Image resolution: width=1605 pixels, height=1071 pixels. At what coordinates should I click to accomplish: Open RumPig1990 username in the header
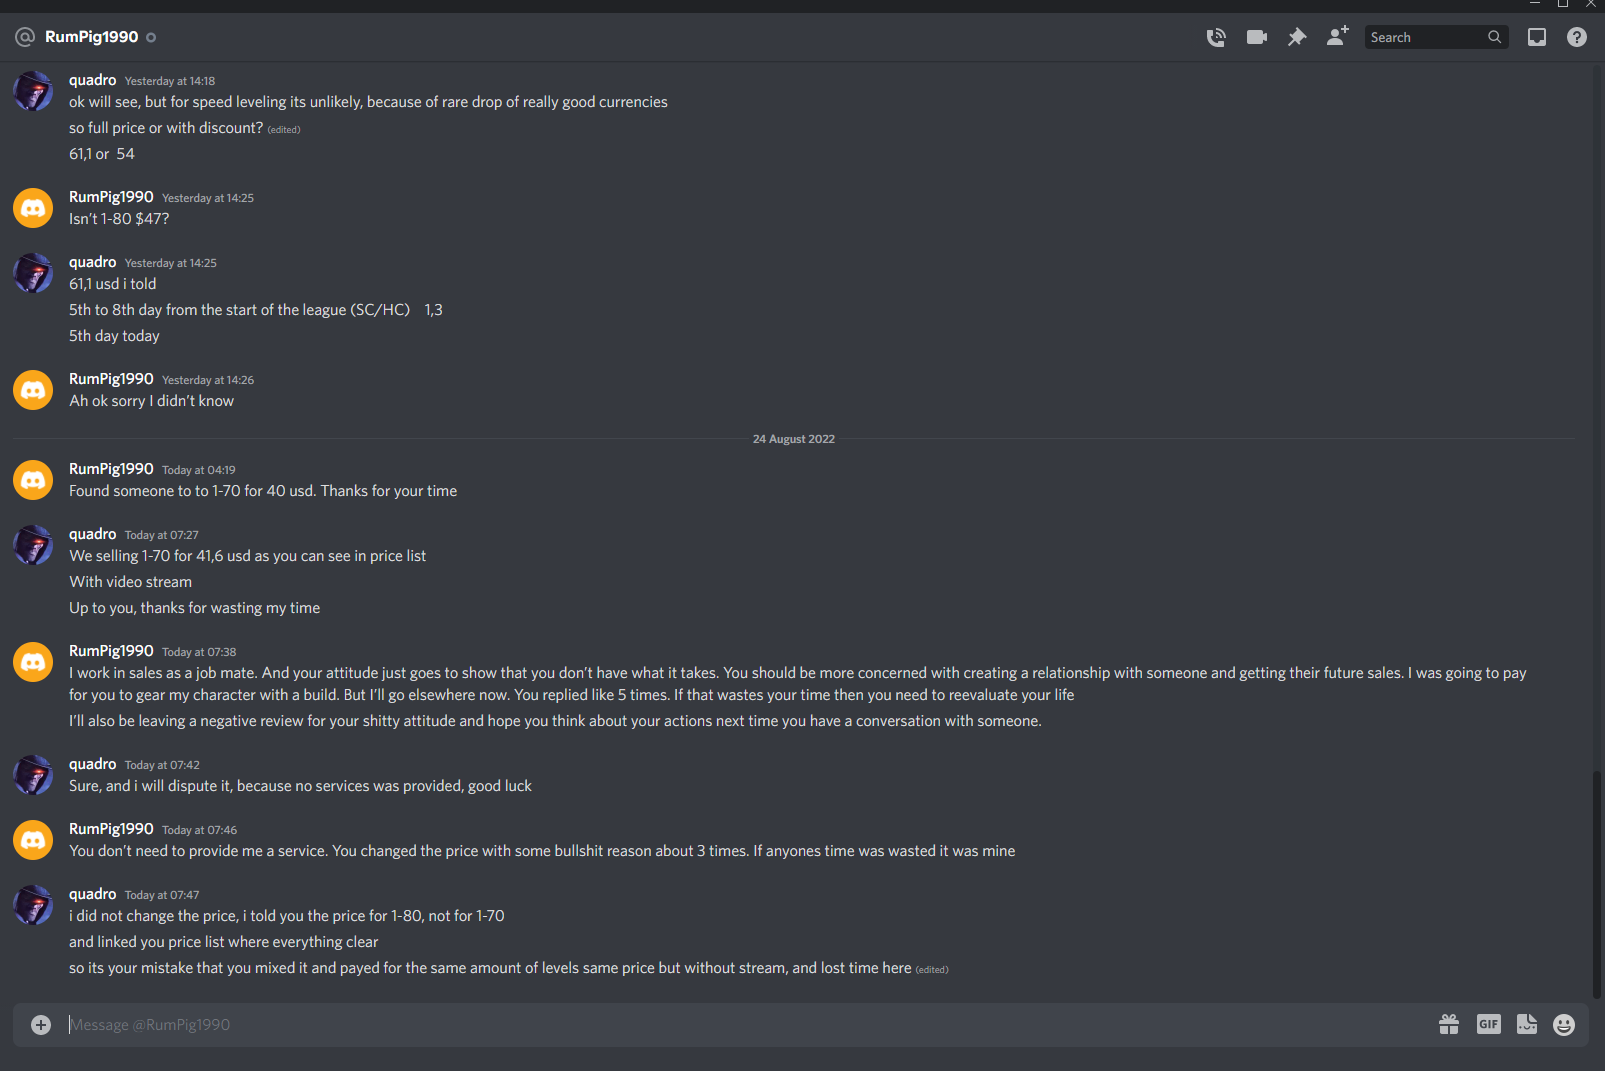92,37
